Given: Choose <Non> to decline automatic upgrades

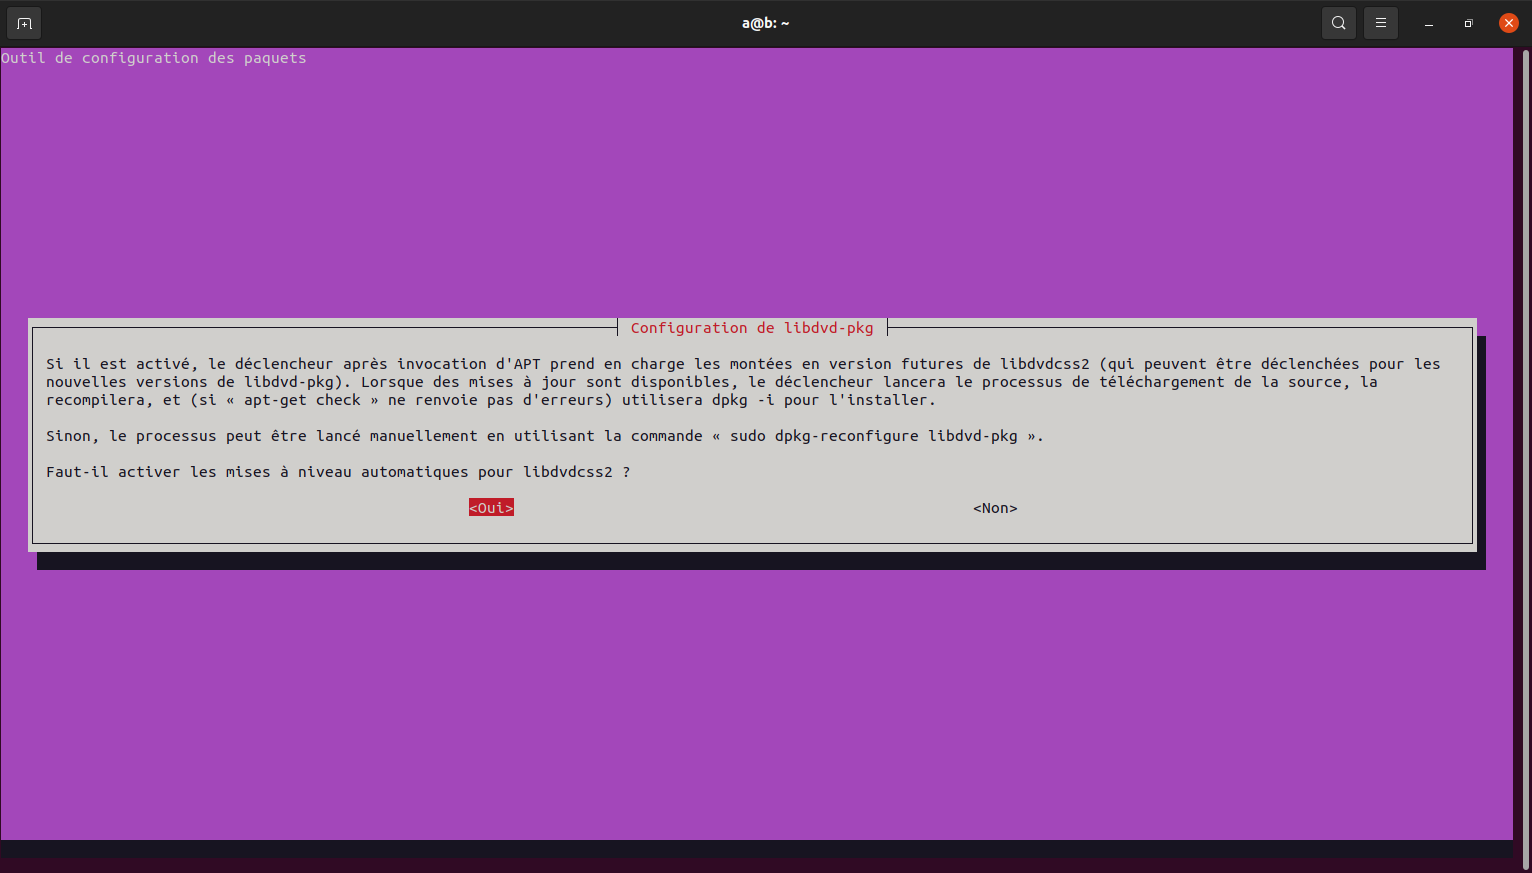Looking at the screenshot, I should pyautogui.click(x=995, y=508).
